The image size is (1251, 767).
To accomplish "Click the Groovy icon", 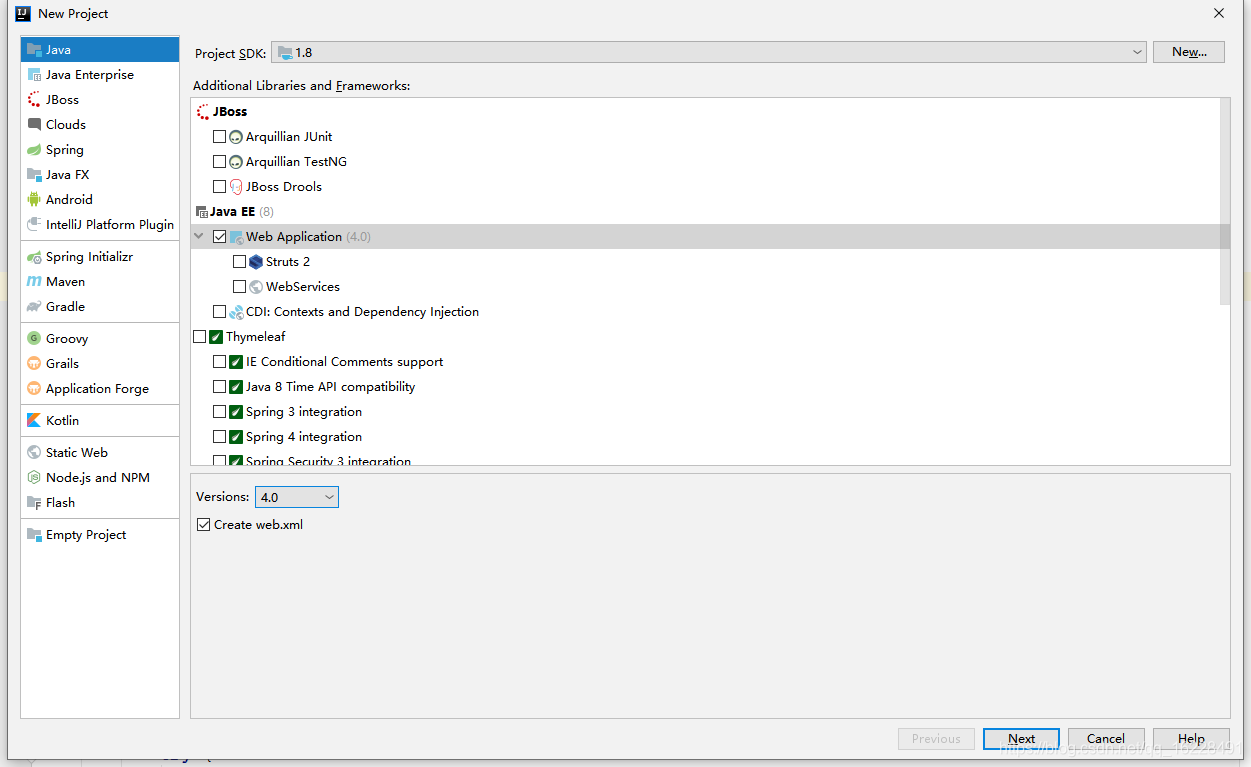I will 34,338.
